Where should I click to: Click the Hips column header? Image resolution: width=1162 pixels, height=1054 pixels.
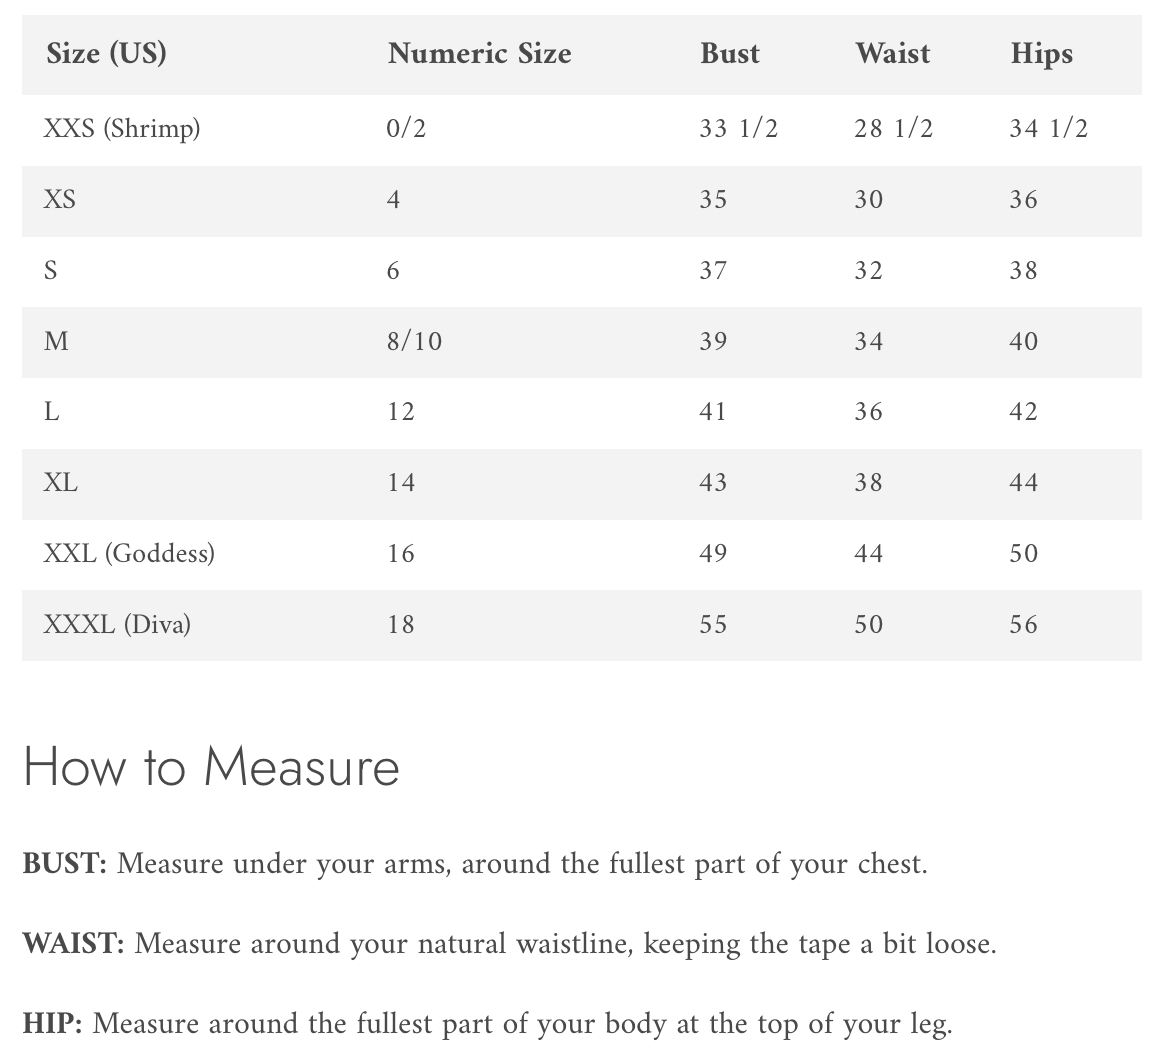[x=1041, y=54]
